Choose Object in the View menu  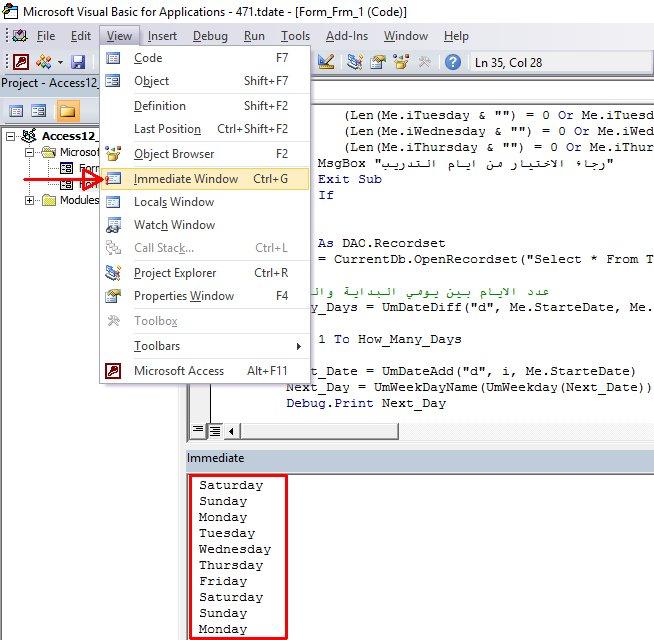pos(205,81)
